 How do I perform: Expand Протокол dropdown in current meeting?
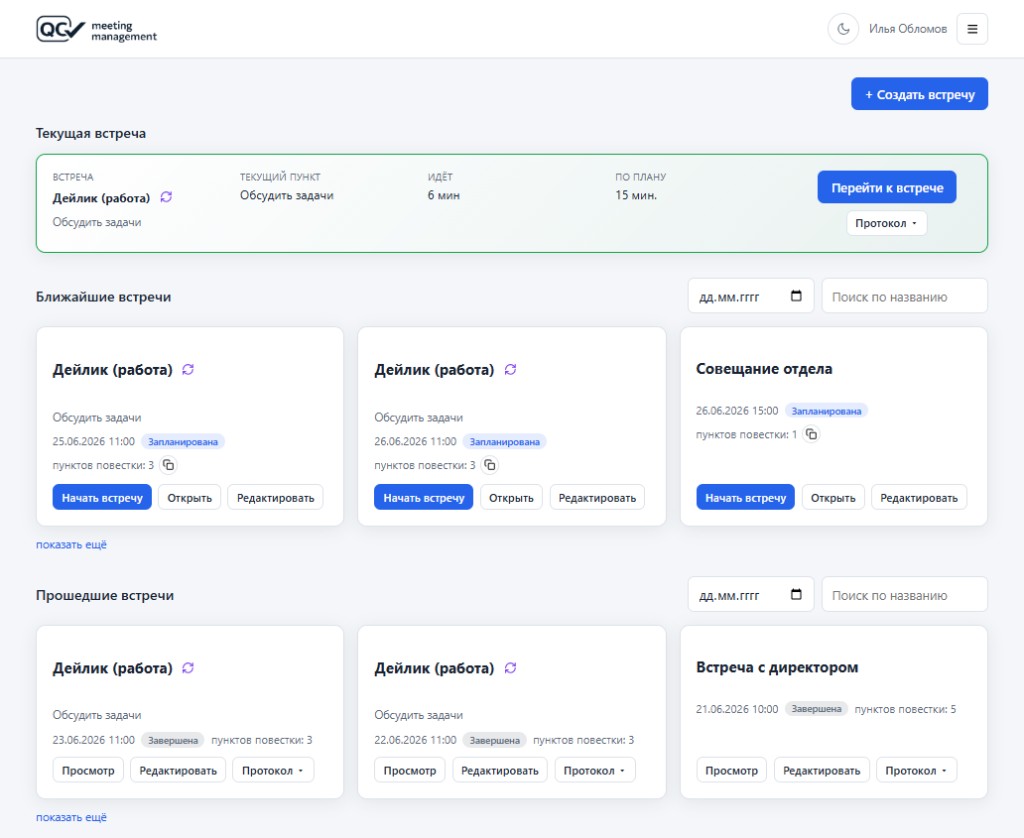point(886,223)
